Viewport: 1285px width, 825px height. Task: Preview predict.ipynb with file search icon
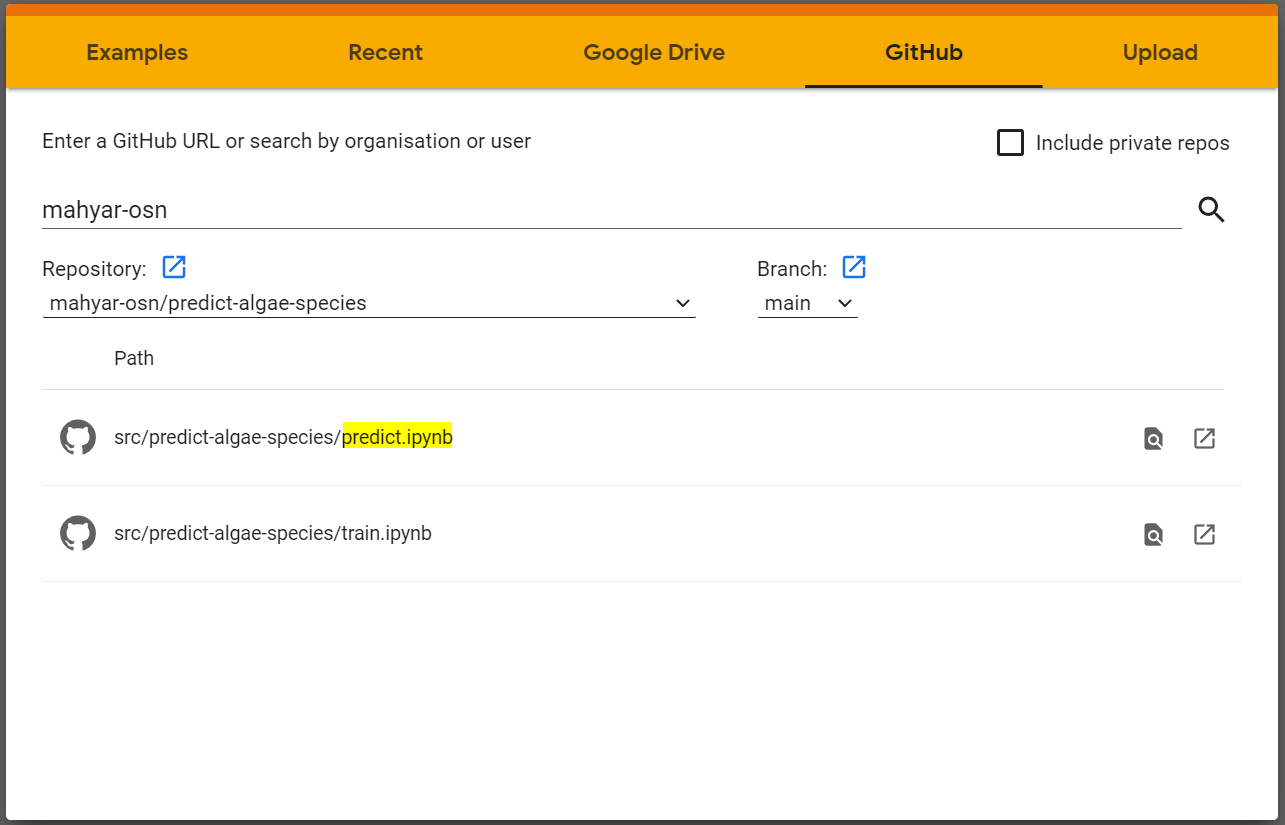[1154, 438]
